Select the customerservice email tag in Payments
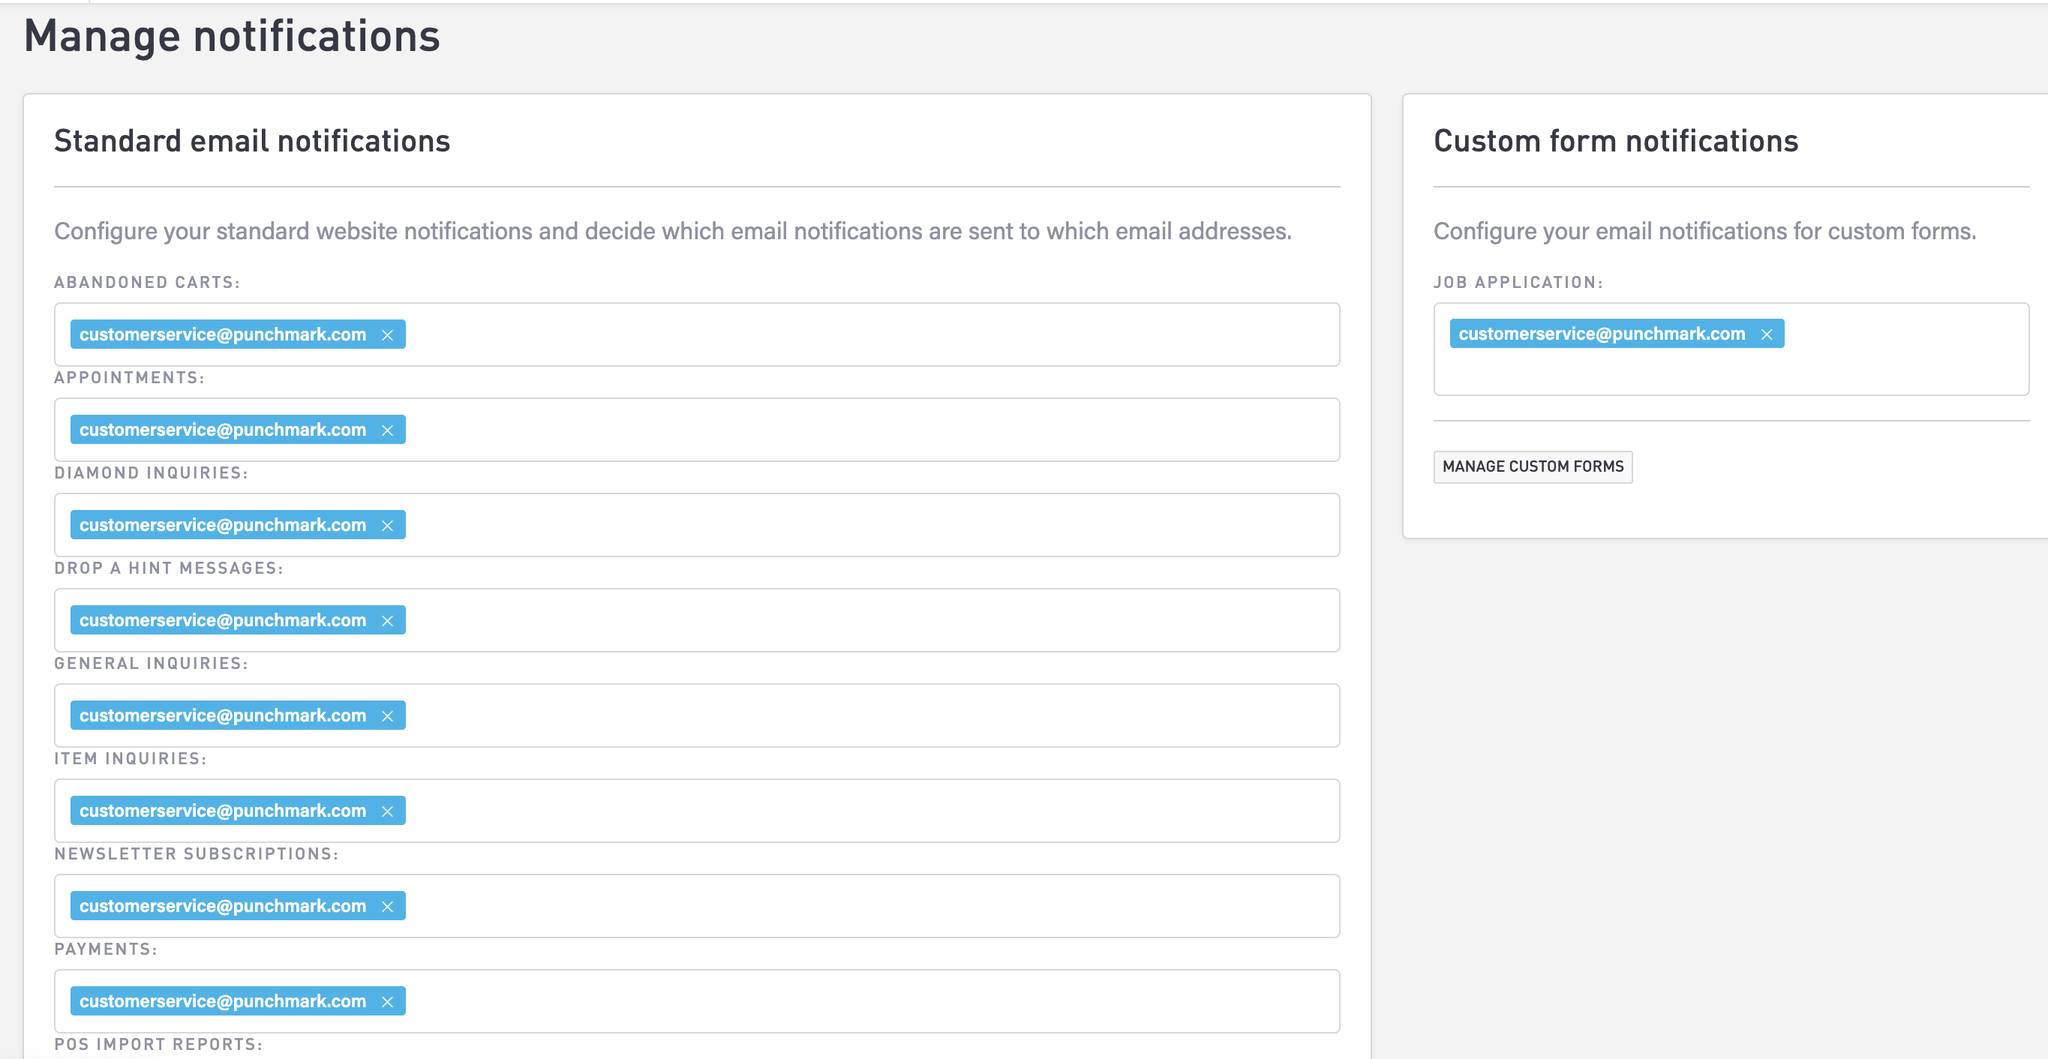Screen dimensions: 2048x1059 click(x=222, y=1002)
